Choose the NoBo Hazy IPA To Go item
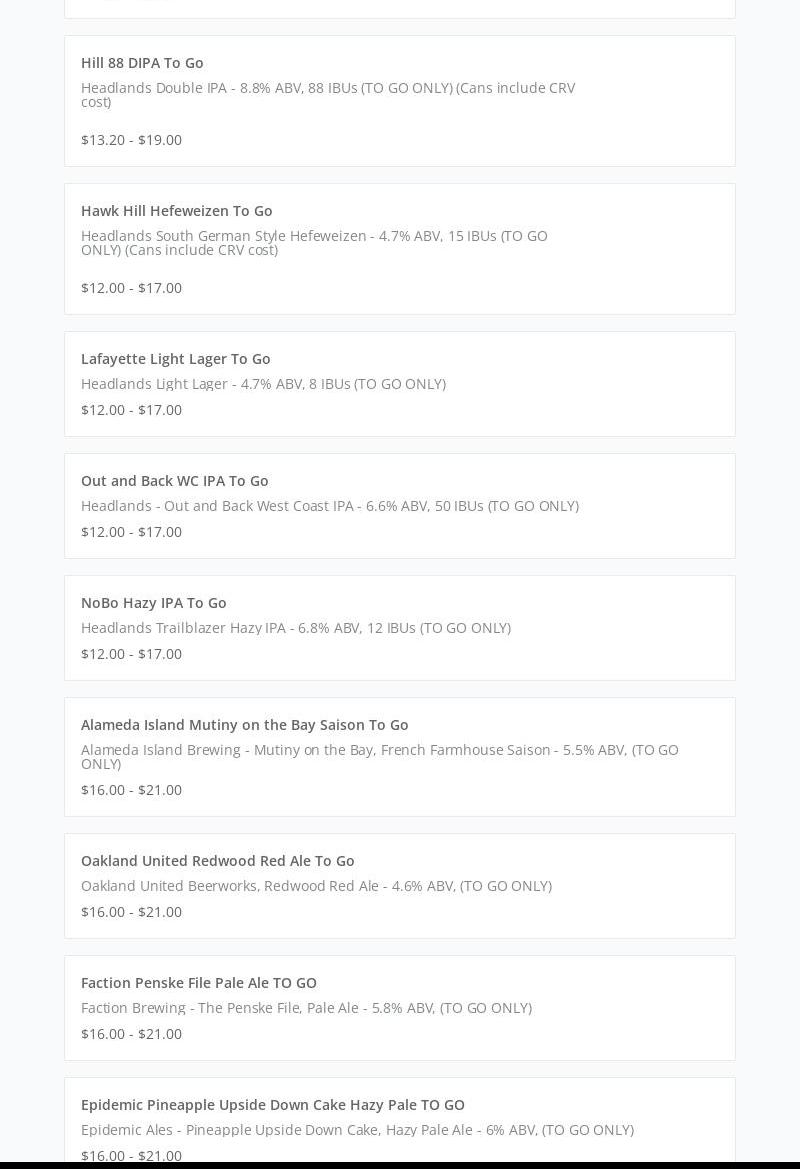Screen dimensions: 800x1169 tap(153, 603)
